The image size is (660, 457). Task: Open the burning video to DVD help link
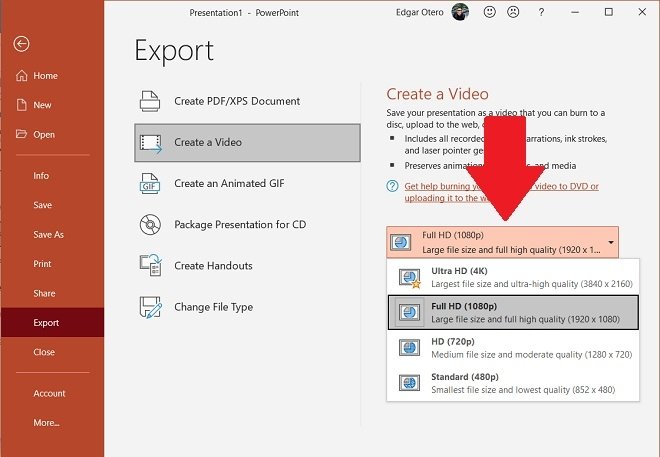coord(501,192)
